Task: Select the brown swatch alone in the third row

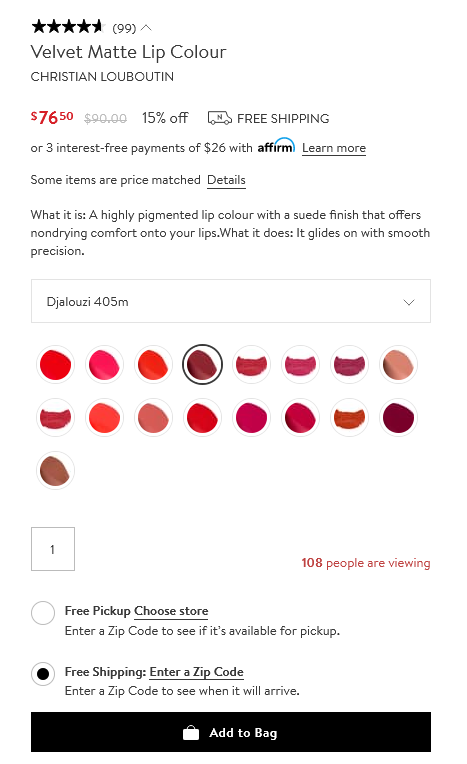Action: point(56,470)
